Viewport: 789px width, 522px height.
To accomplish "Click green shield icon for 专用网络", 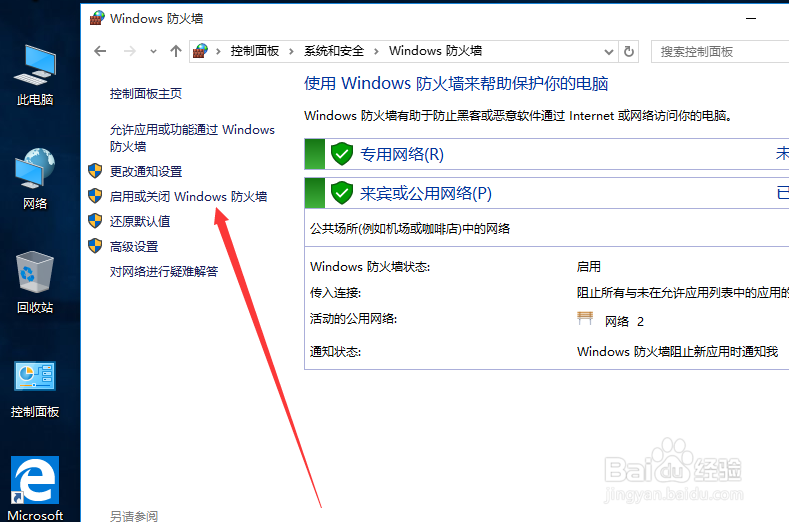I will tap(342, 154).
